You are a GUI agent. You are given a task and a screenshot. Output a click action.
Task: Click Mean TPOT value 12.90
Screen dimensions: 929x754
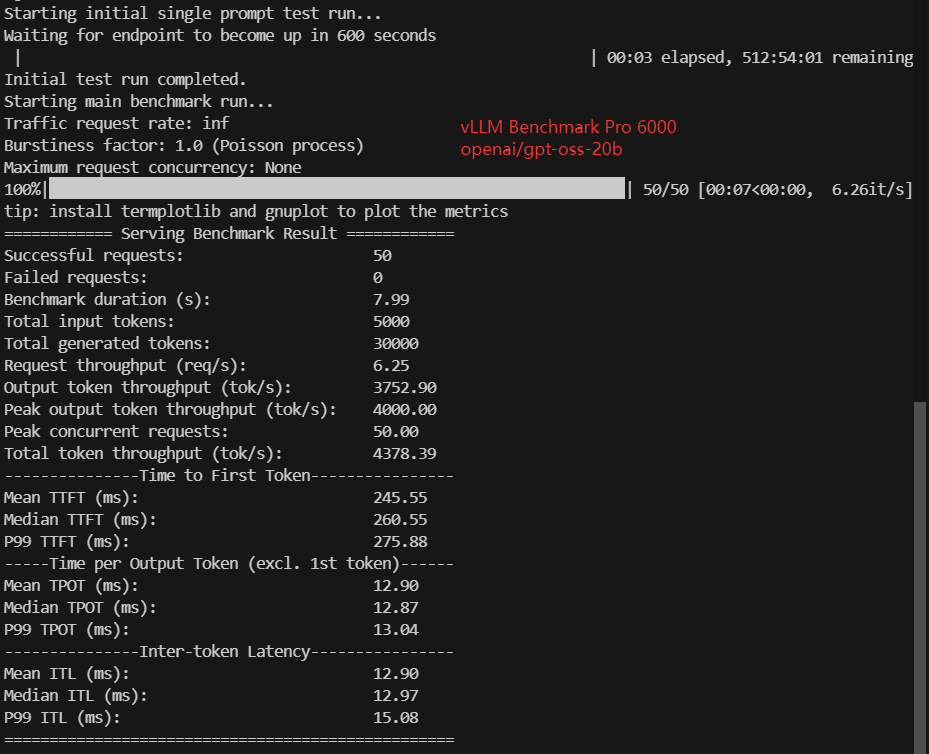(x=396, y=585)
